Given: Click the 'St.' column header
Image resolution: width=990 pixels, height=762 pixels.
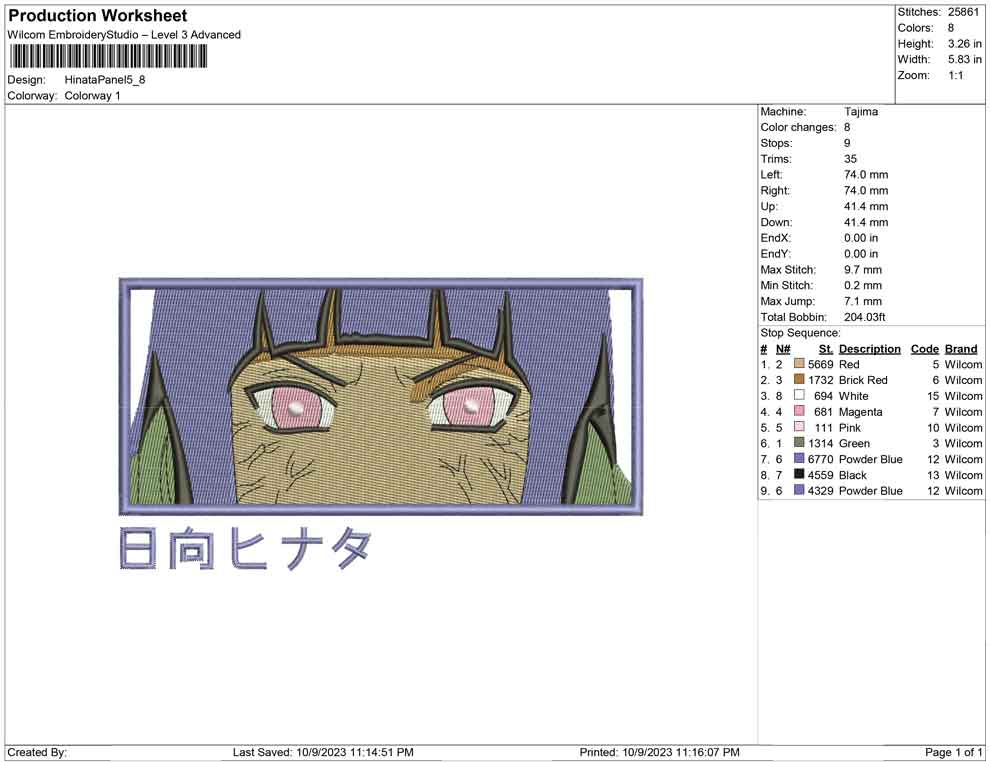Looking at the screenshot, I should [826, 348].
